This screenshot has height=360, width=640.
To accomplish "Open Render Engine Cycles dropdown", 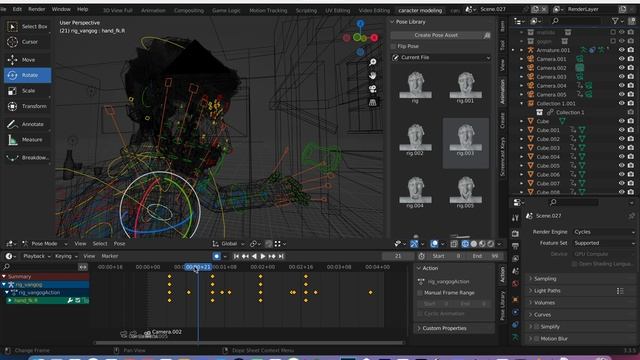I will pos(603,232).
